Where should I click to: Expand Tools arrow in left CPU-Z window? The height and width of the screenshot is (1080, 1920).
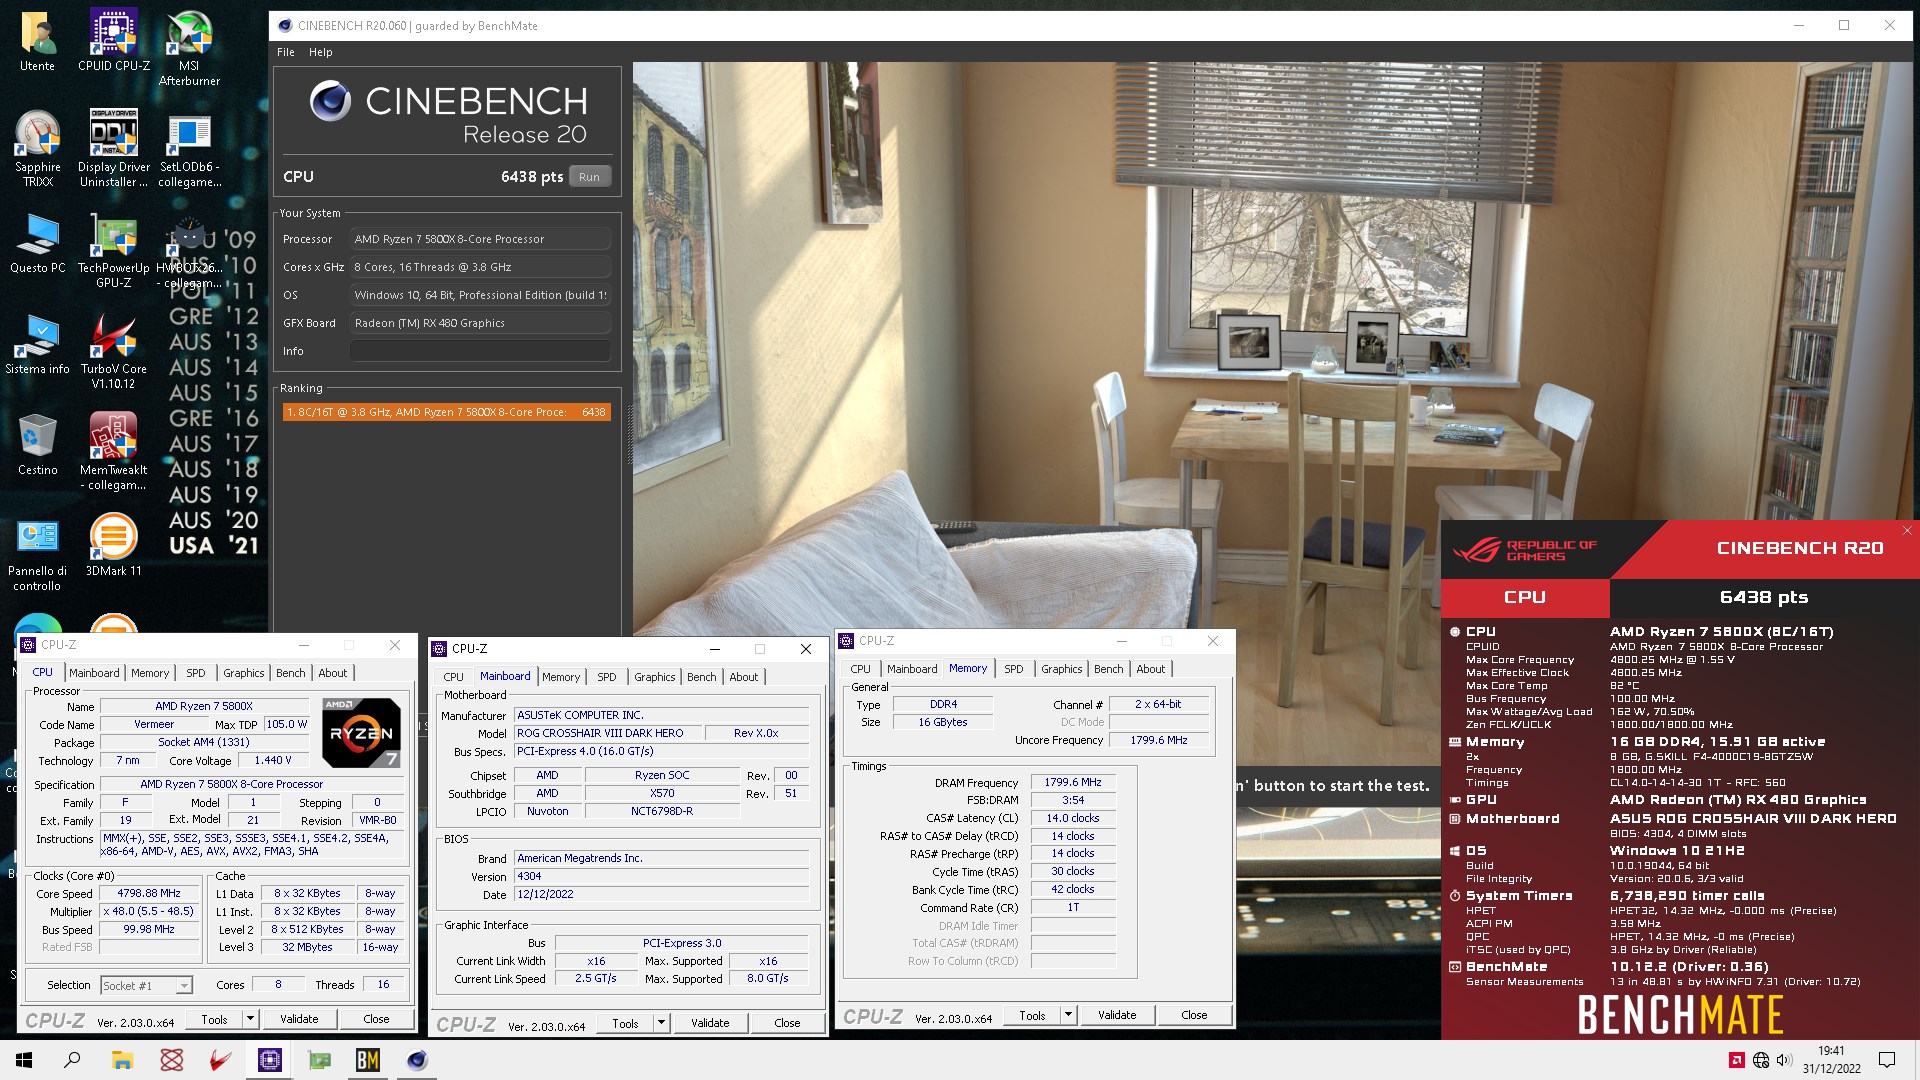(251, 1019)
